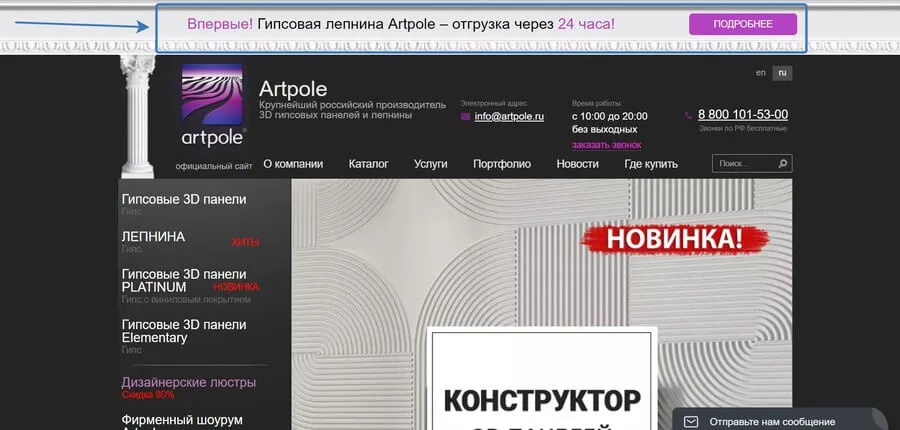Open Гипсовые 3D панели category

[x=184, y=200]
